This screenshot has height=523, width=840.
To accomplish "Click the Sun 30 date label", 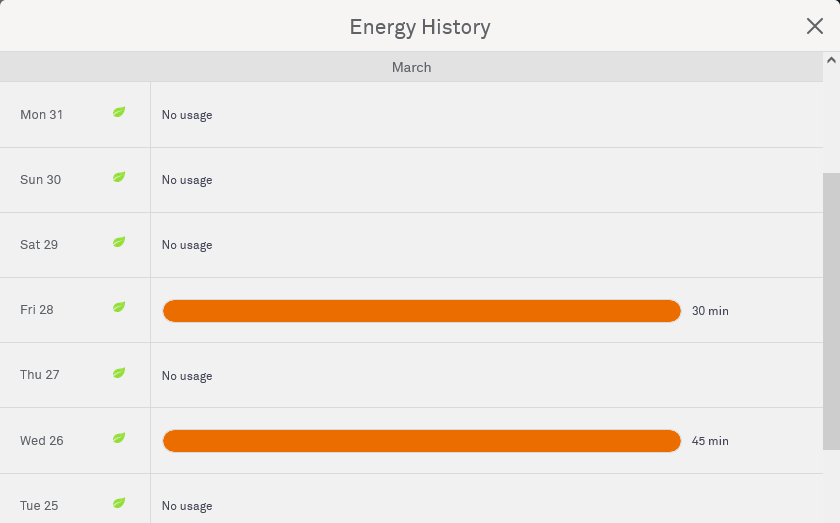I will coord(40,180).
